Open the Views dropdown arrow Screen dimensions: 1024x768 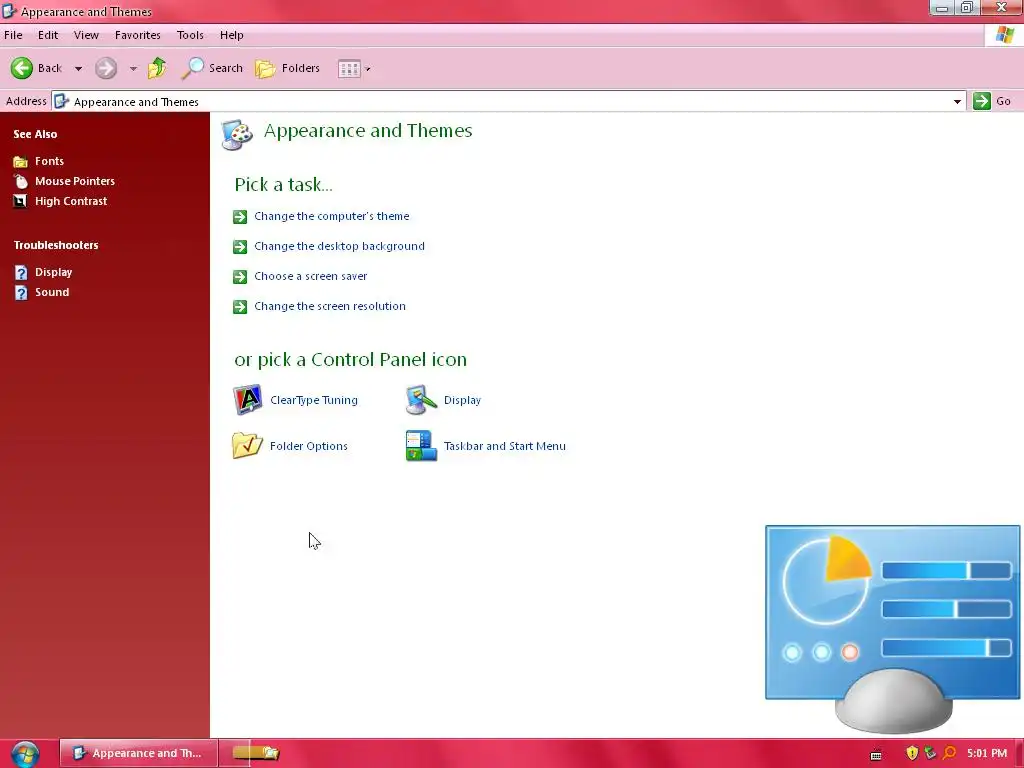pyautogui.click(x=368, y=69)
